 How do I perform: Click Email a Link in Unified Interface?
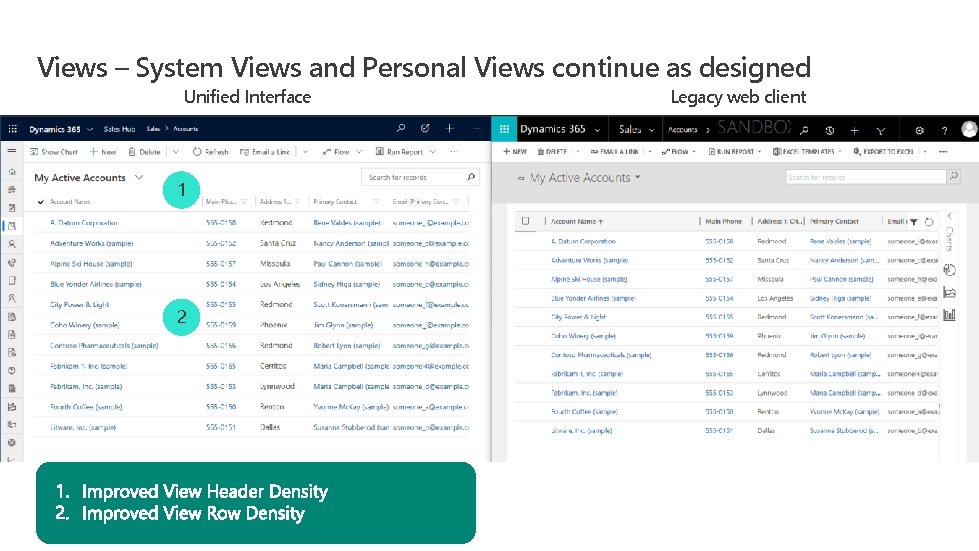point(265,152)
